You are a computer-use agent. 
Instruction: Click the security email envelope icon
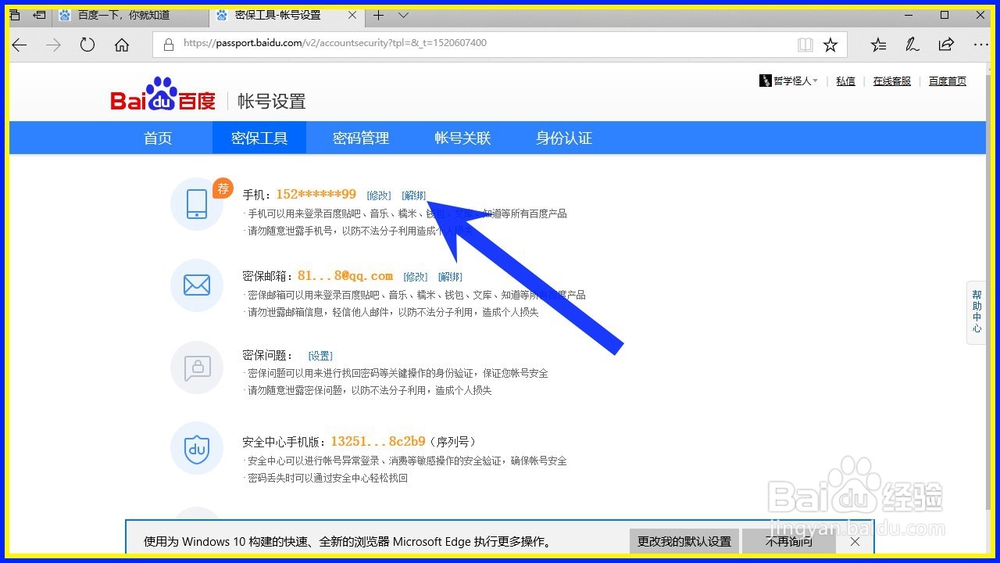point(196,285)
